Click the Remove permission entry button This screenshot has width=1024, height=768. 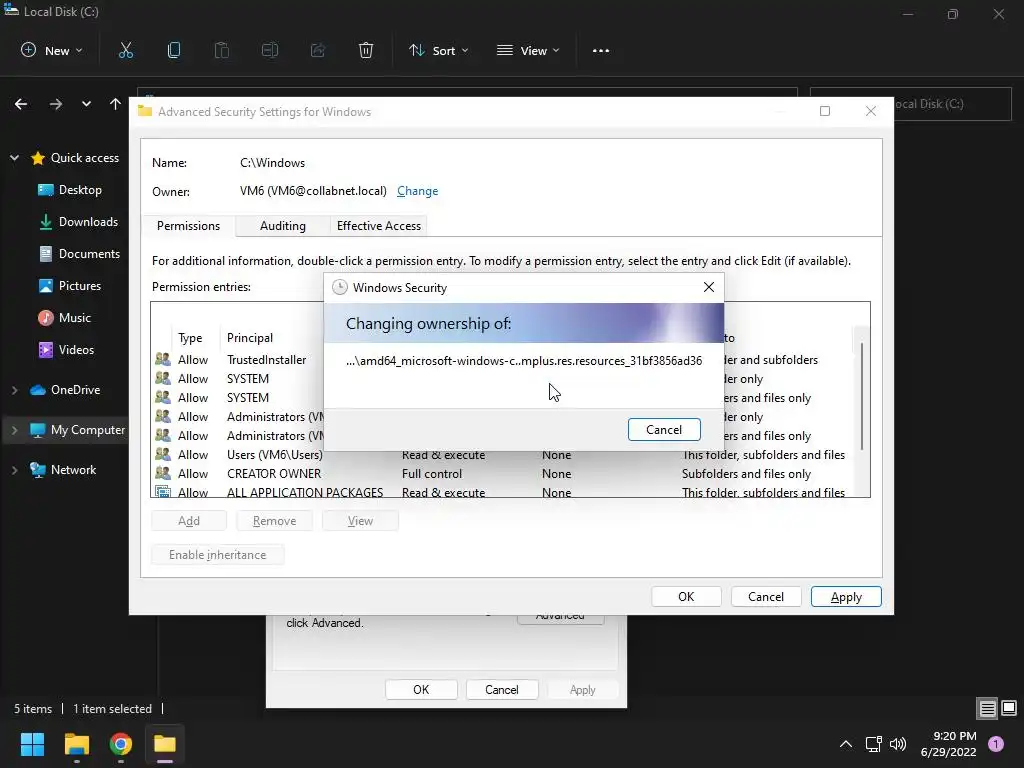click(274, 521)
